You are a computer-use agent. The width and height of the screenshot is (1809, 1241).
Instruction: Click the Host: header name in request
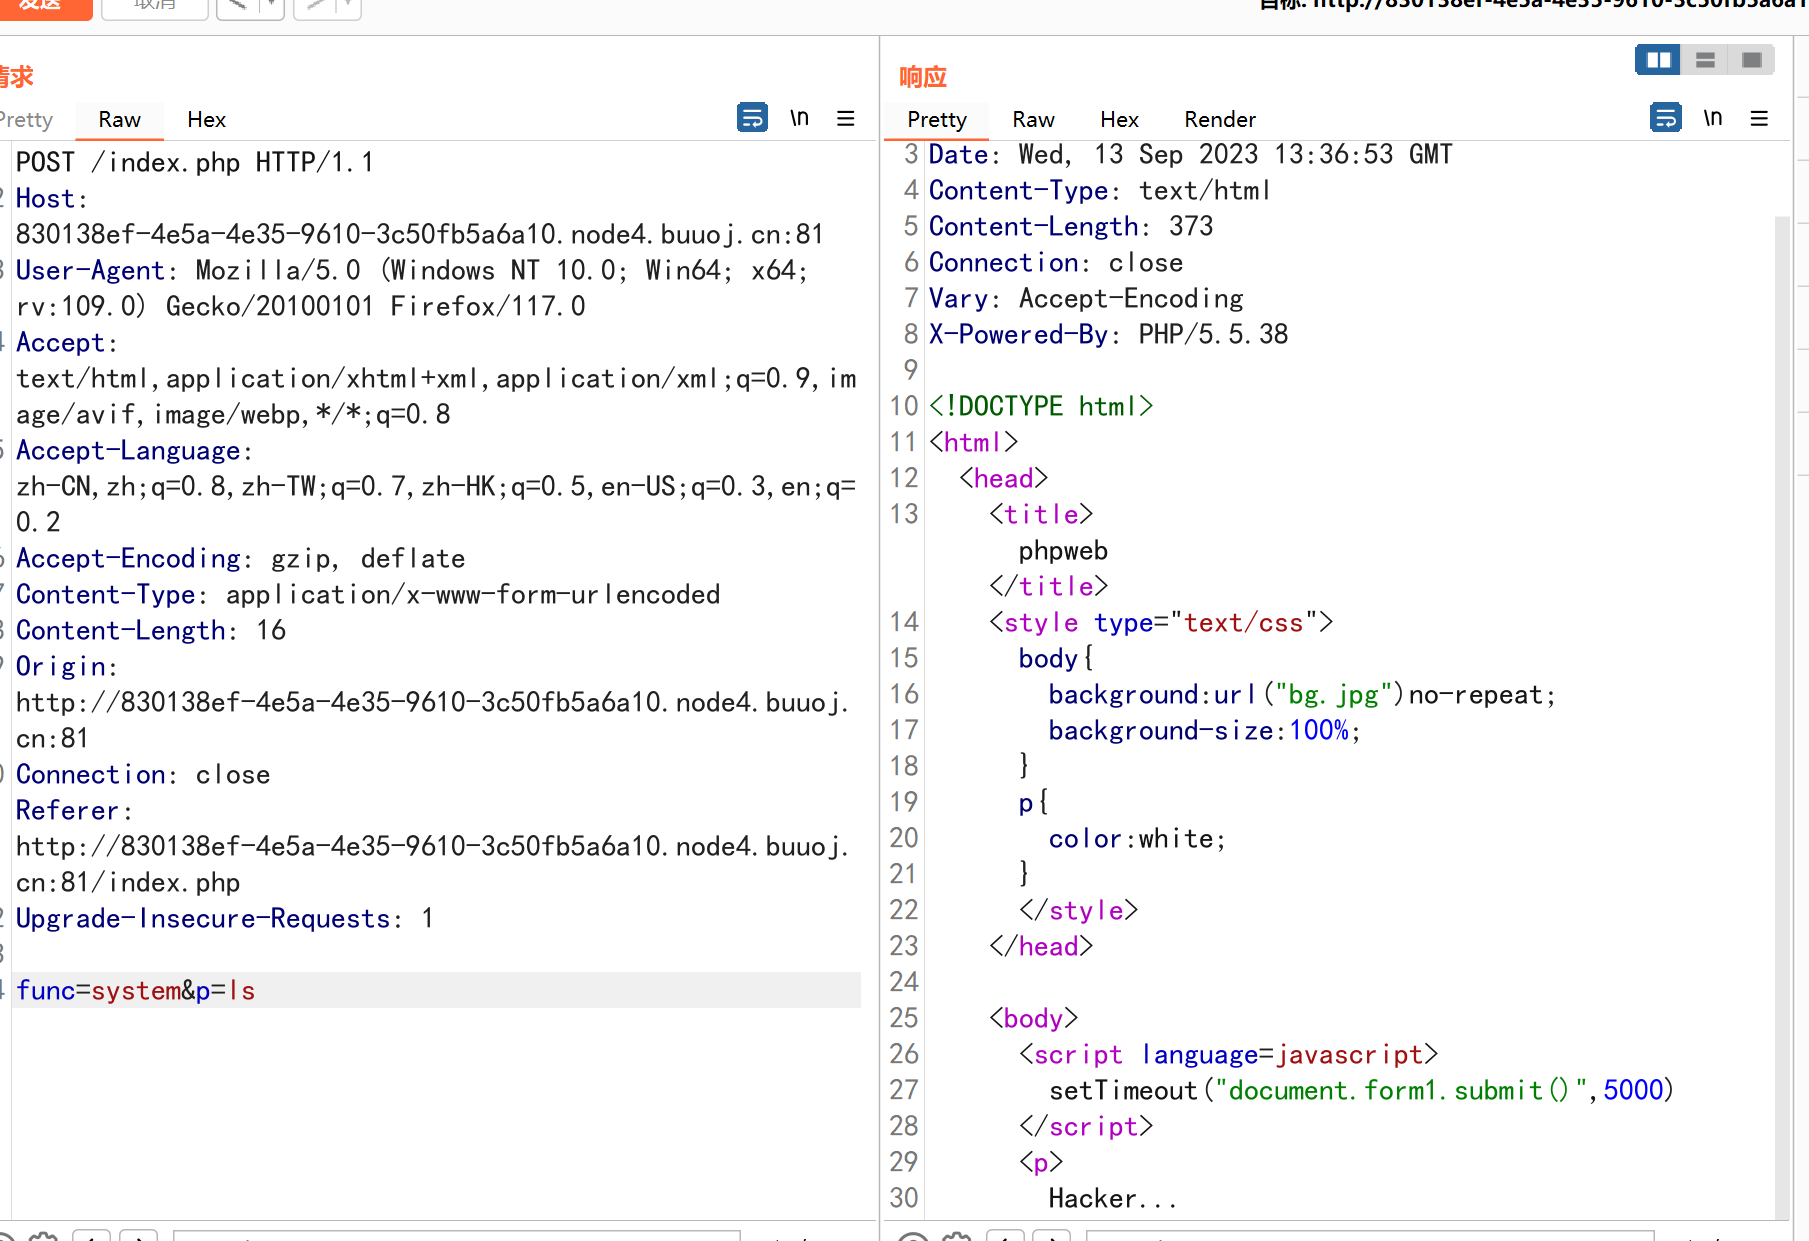[52, 199]
